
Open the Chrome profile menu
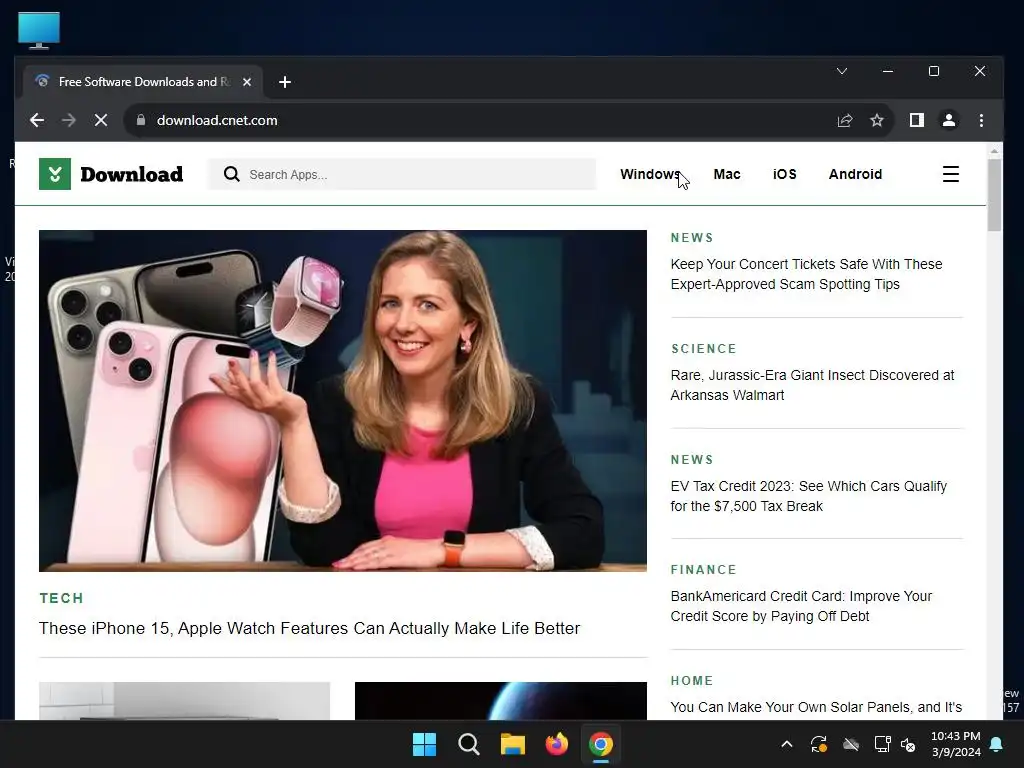pyautogui.click(x=949, y=120)
